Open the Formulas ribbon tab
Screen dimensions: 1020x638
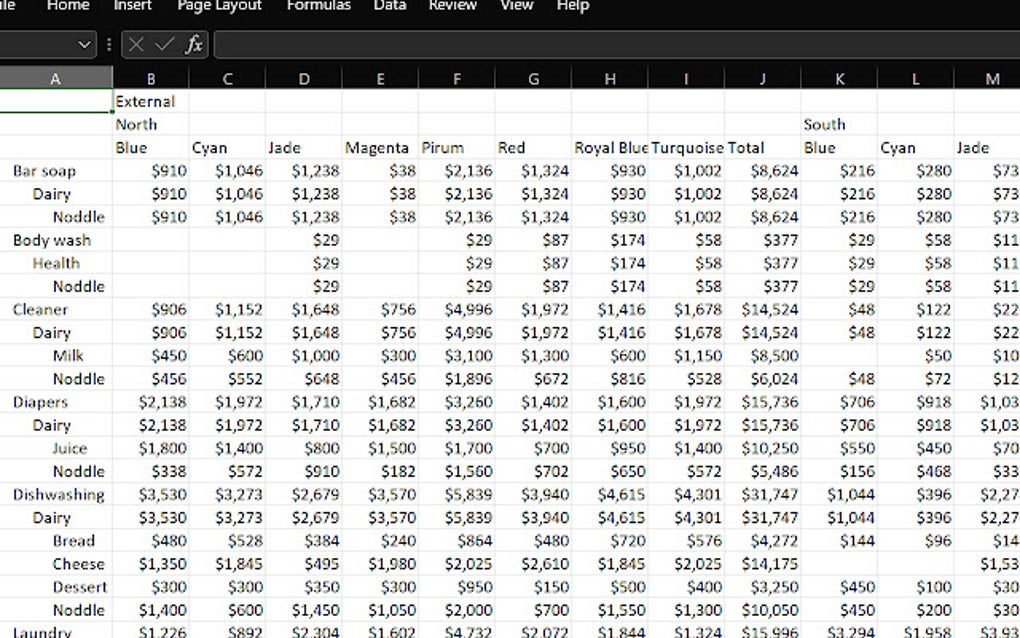[318, 6]
